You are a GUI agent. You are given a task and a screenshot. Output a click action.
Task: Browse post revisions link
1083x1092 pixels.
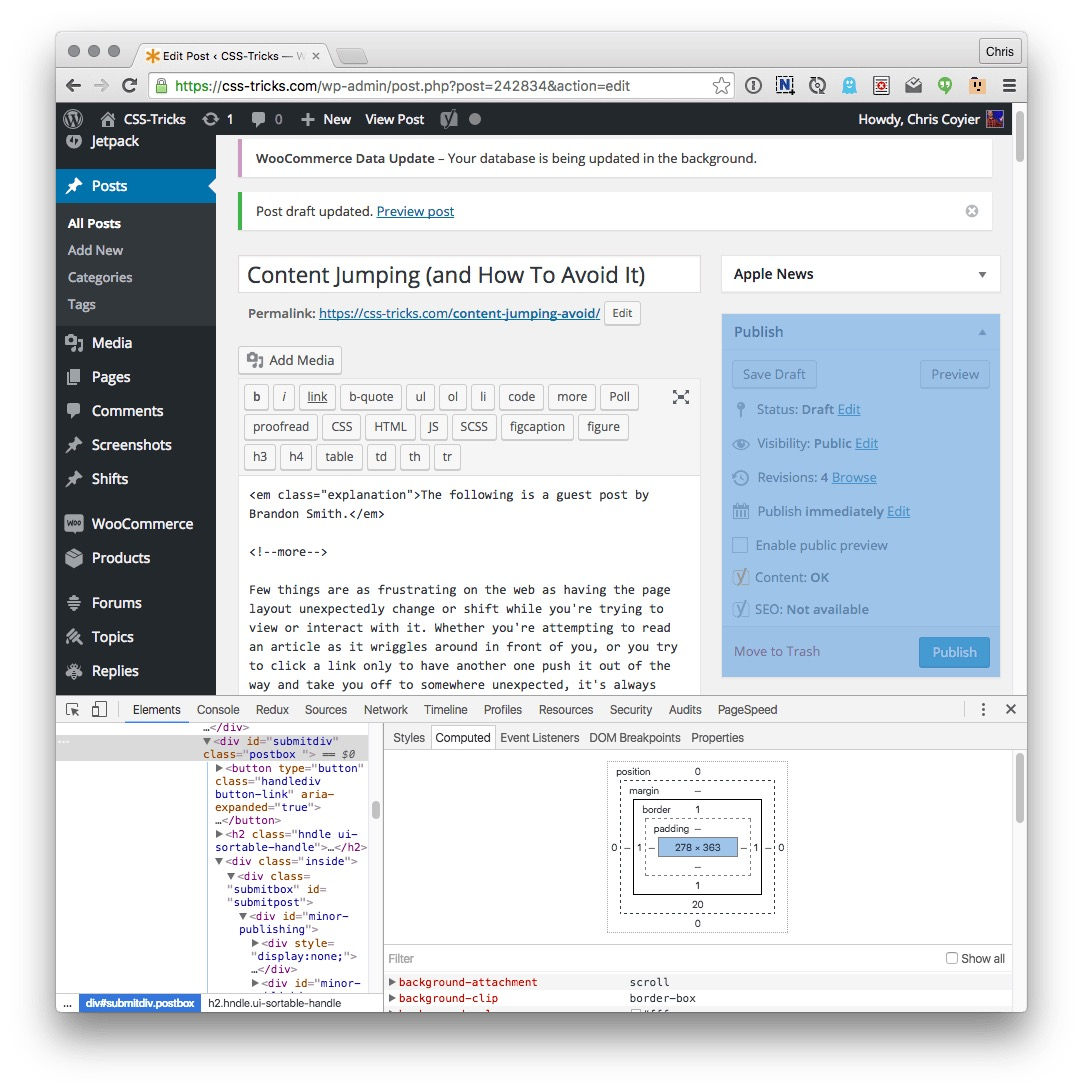pyautogui.click(x=854, y=477)
